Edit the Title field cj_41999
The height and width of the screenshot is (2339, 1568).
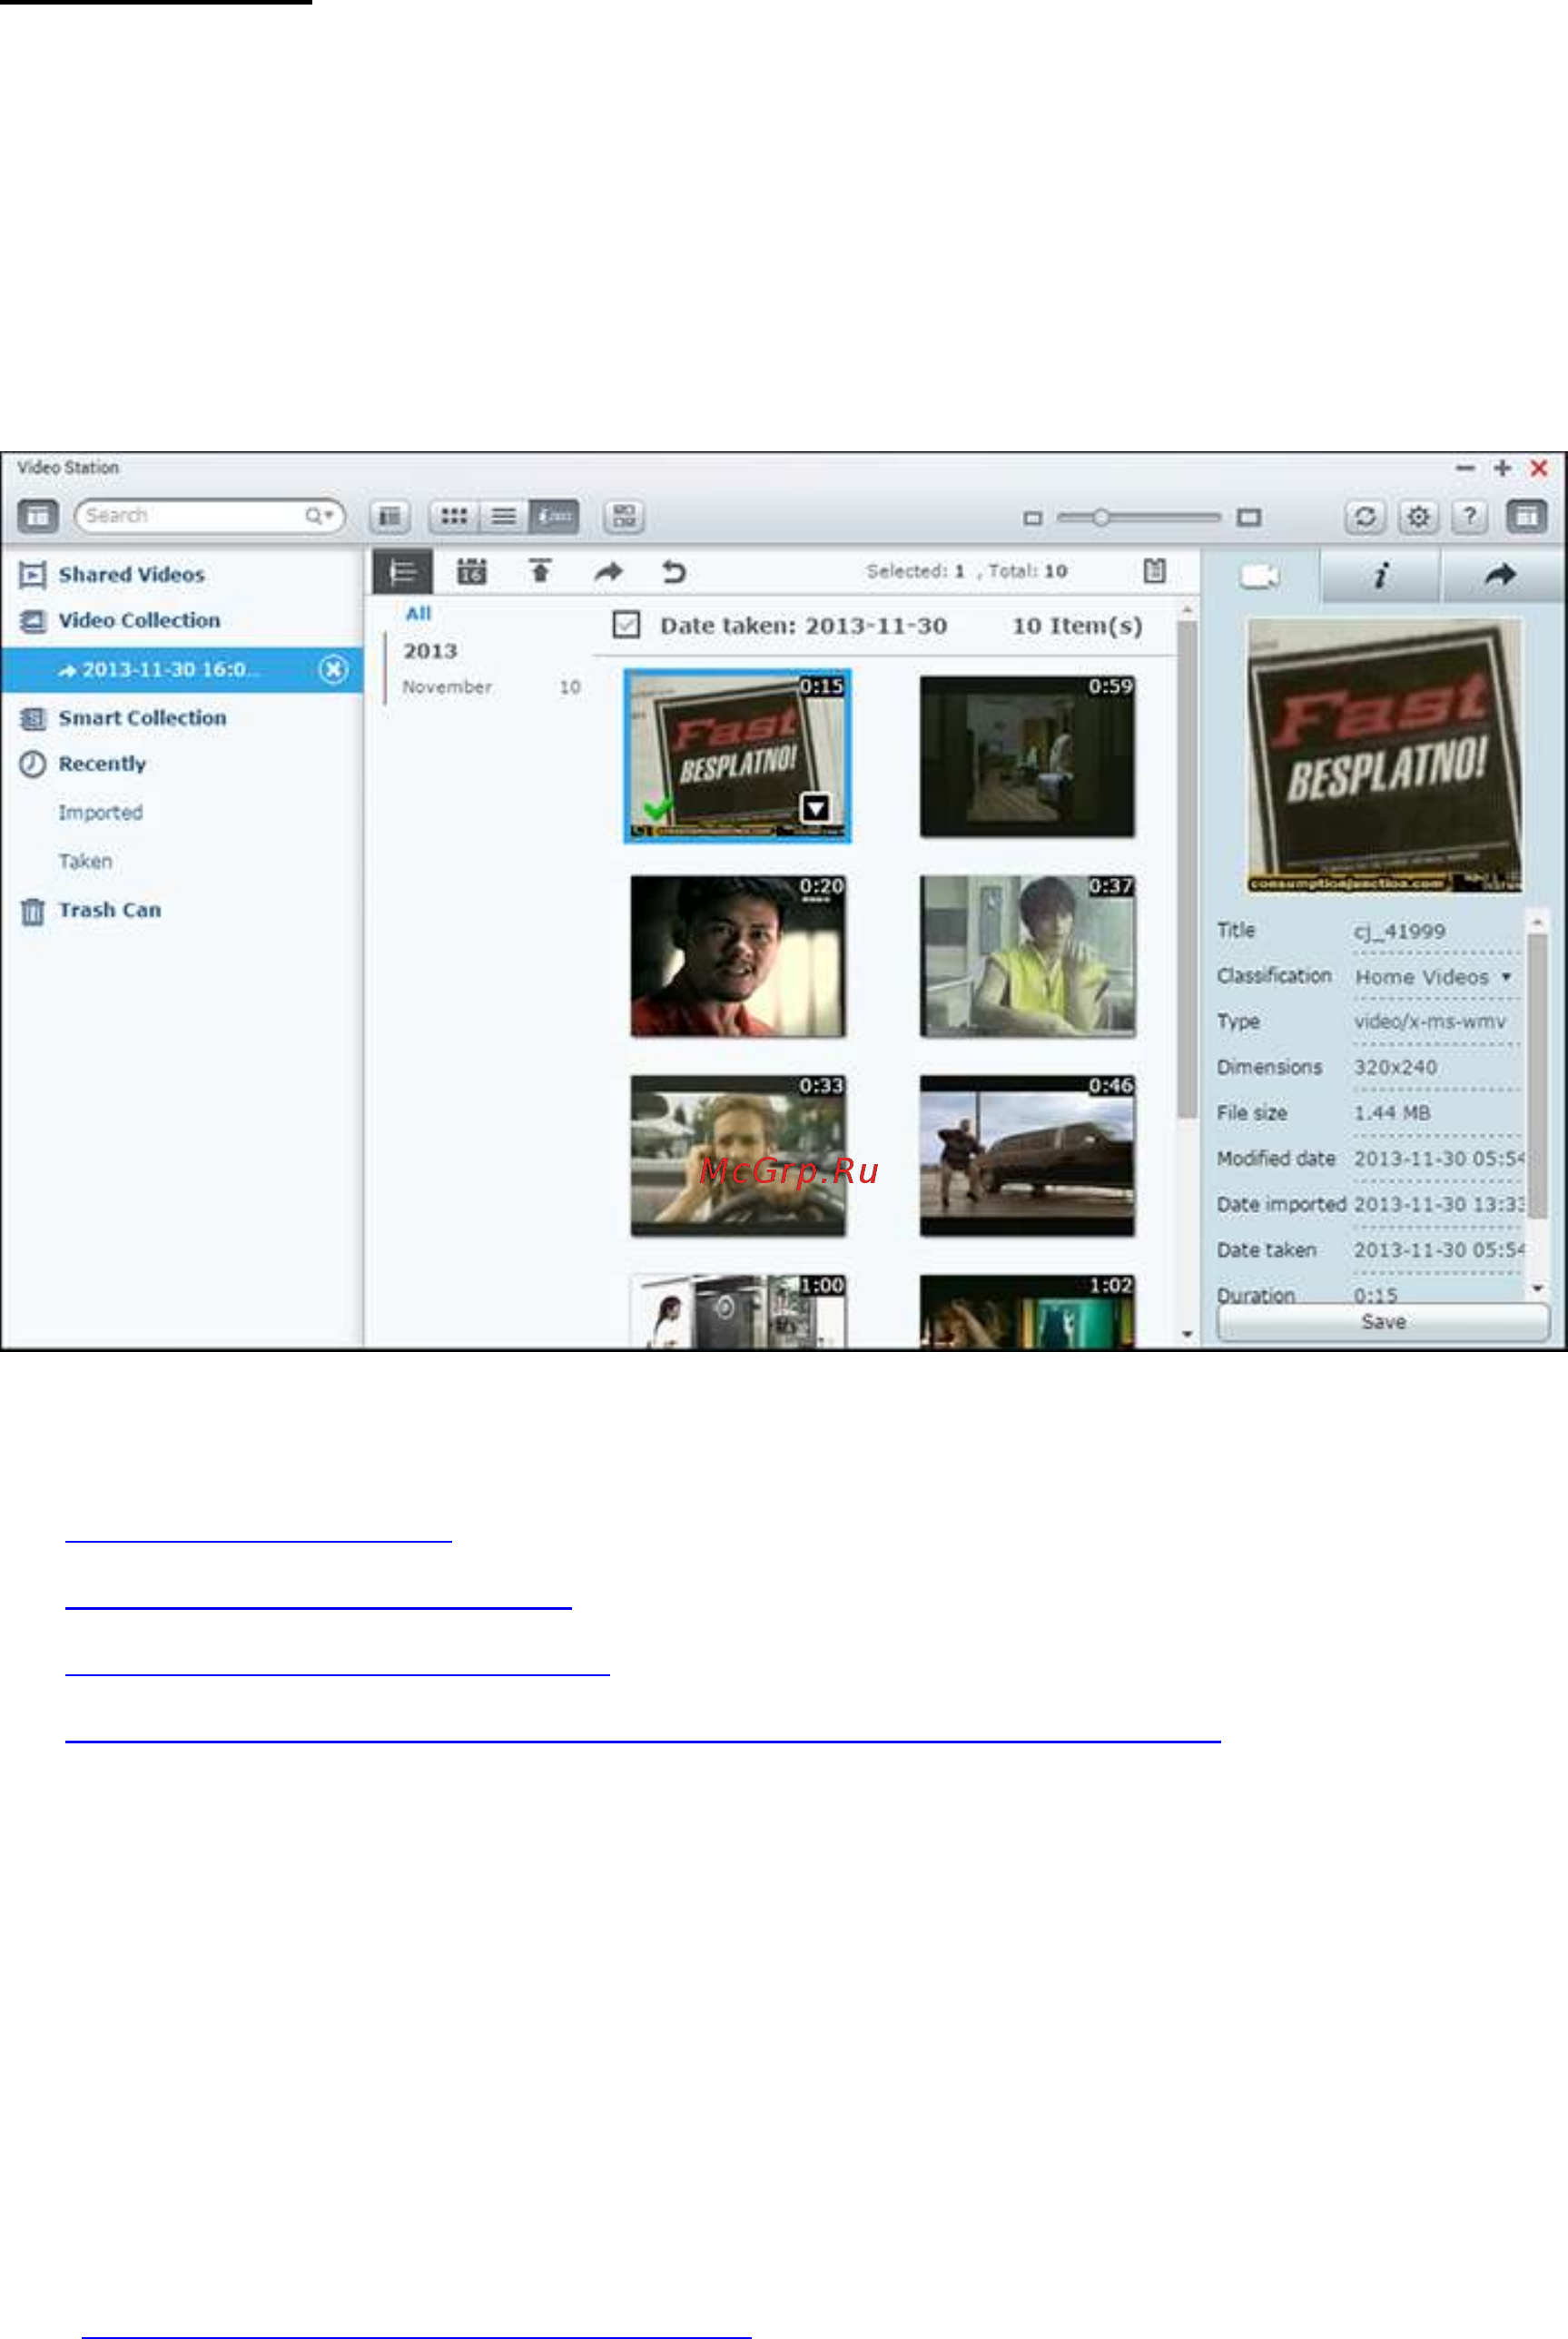pyautogui.click(x=1436, y=931)
